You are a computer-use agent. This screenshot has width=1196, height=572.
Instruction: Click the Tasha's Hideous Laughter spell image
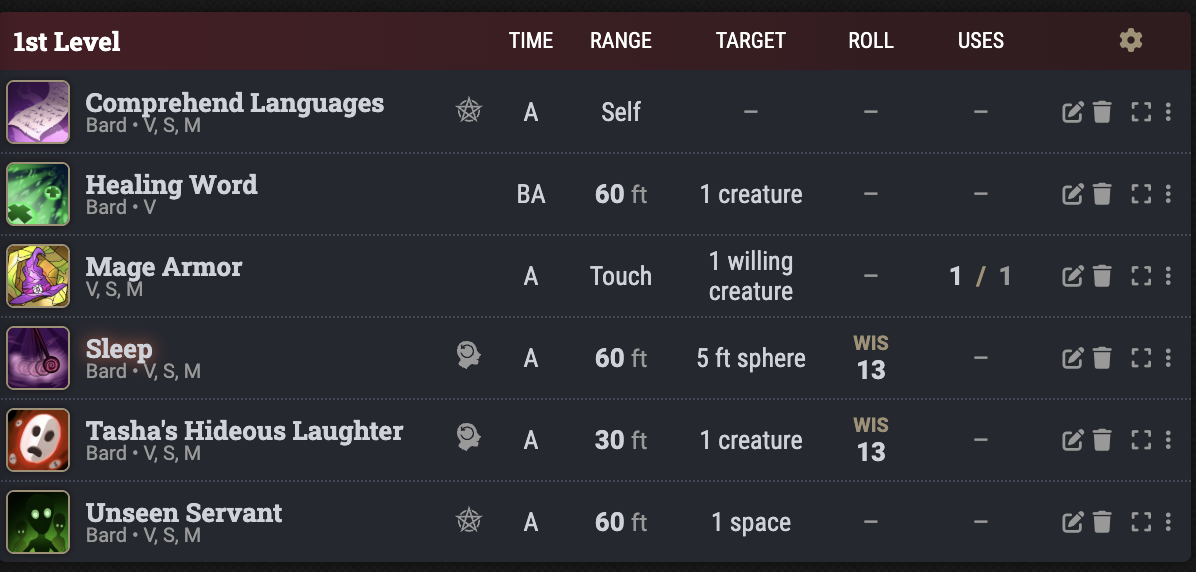(x=38, y=440)
